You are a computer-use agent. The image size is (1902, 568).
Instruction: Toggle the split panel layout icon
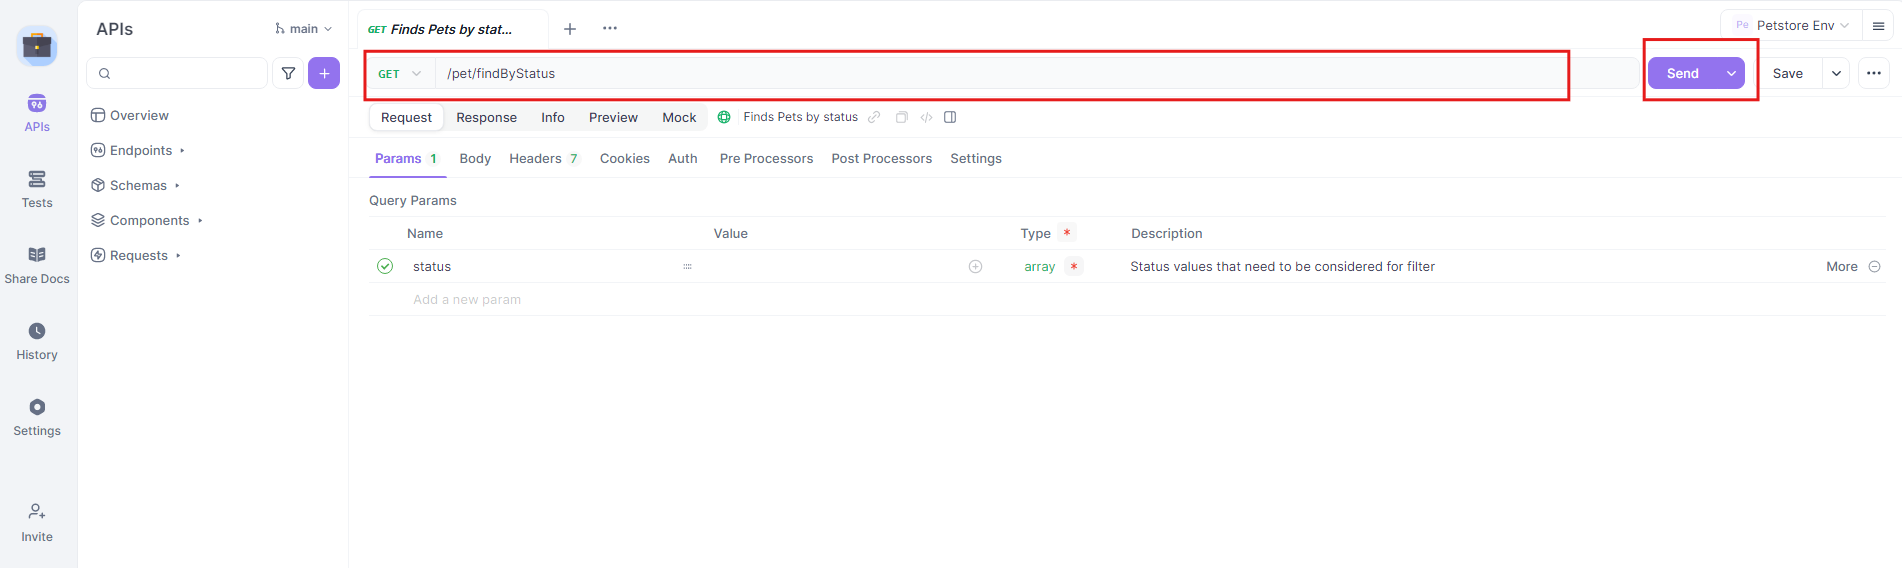pos(950,117)
